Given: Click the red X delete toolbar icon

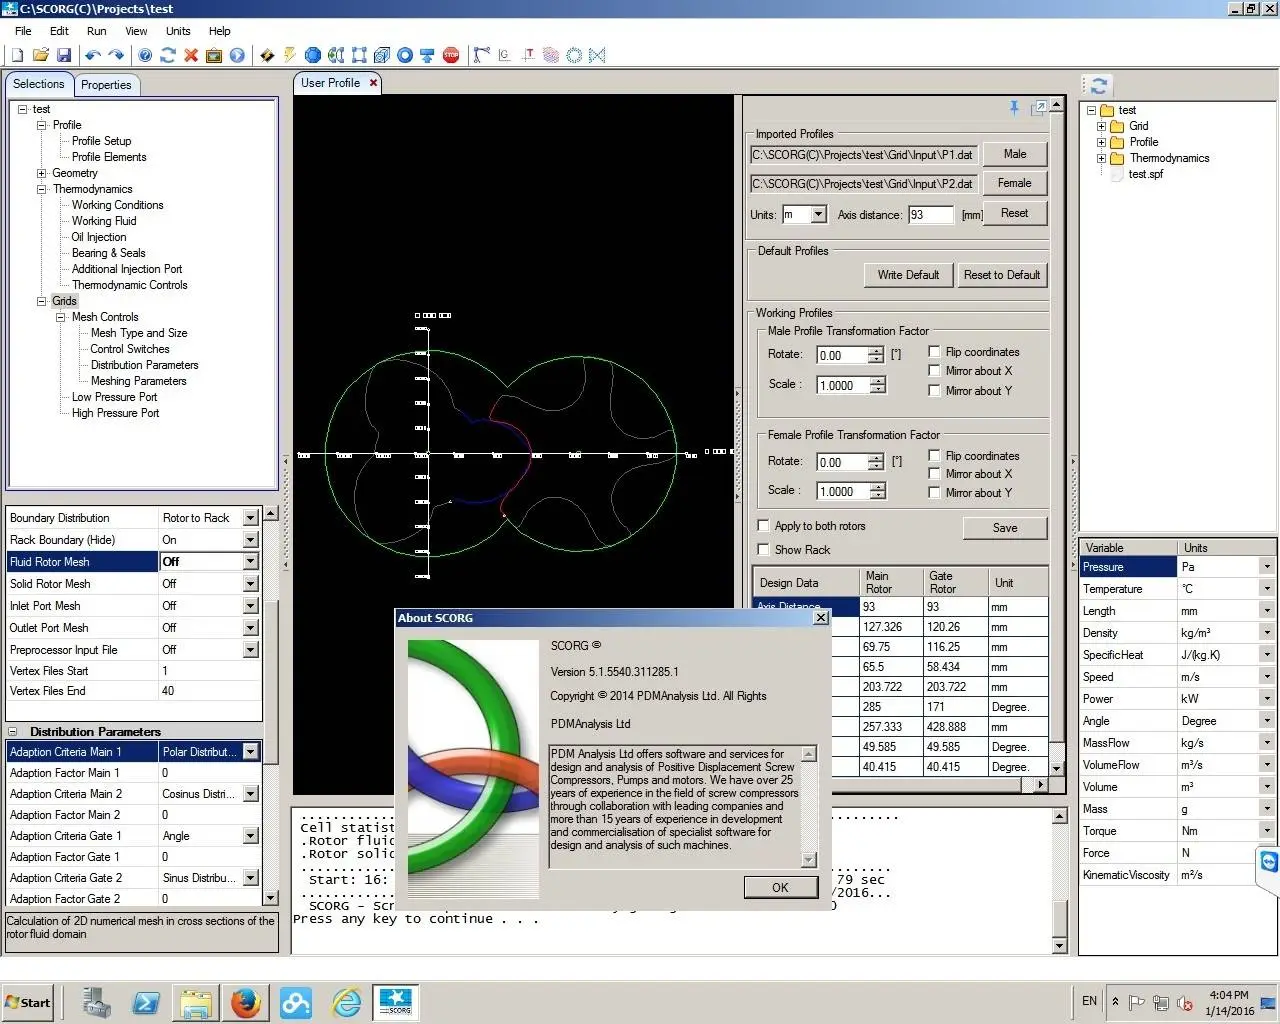Looking at the screenshot, I should coord(191,55).
